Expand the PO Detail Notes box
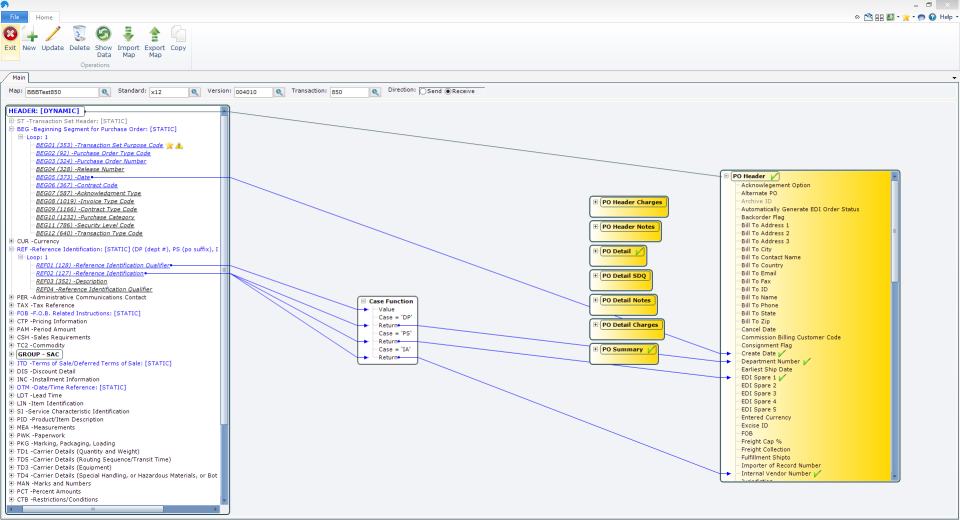 596,300
